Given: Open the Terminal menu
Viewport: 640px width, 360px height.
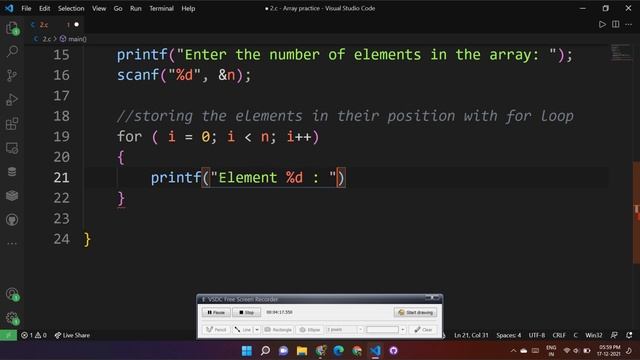Looking at the screenshot, I should (x=161, y=8).
